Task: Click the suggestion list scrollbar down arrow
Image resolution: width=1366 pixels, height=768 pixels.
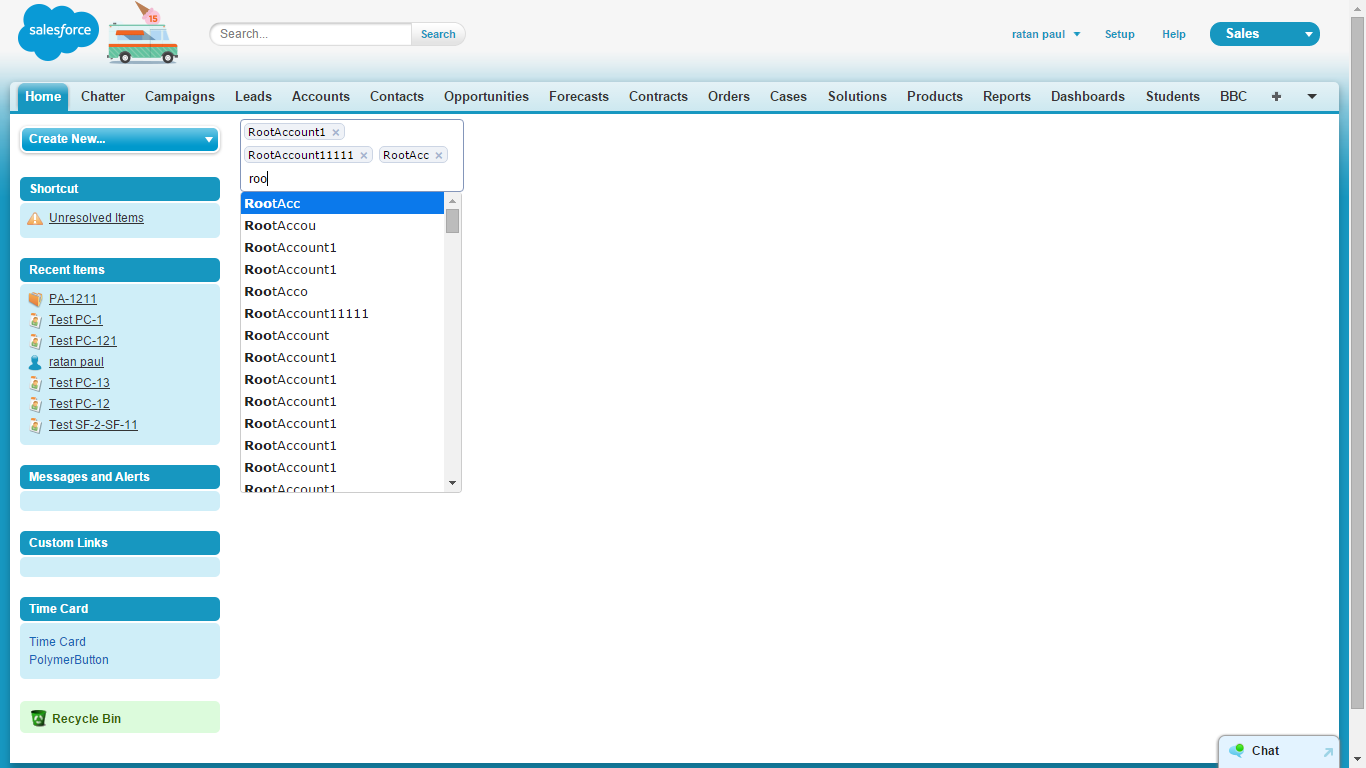Action: 452,482
